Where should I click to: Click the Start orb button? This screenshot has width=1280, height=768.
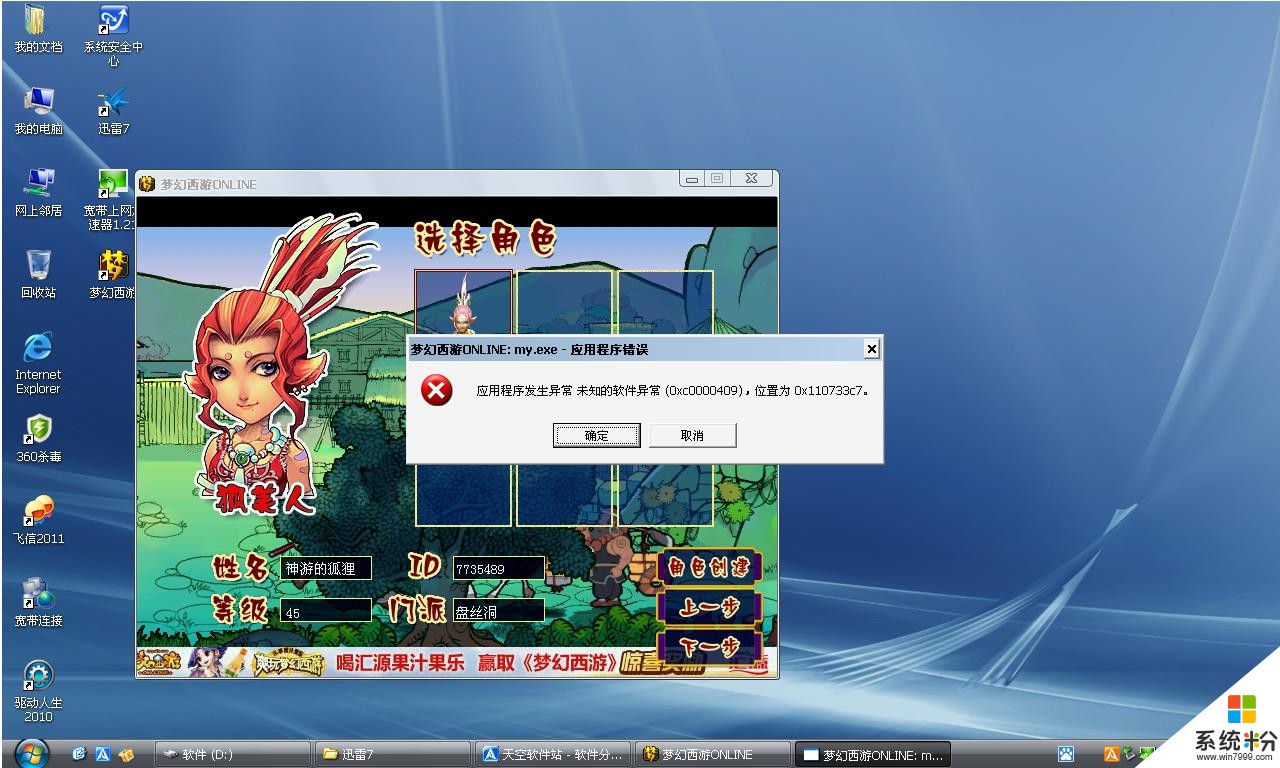33,752
